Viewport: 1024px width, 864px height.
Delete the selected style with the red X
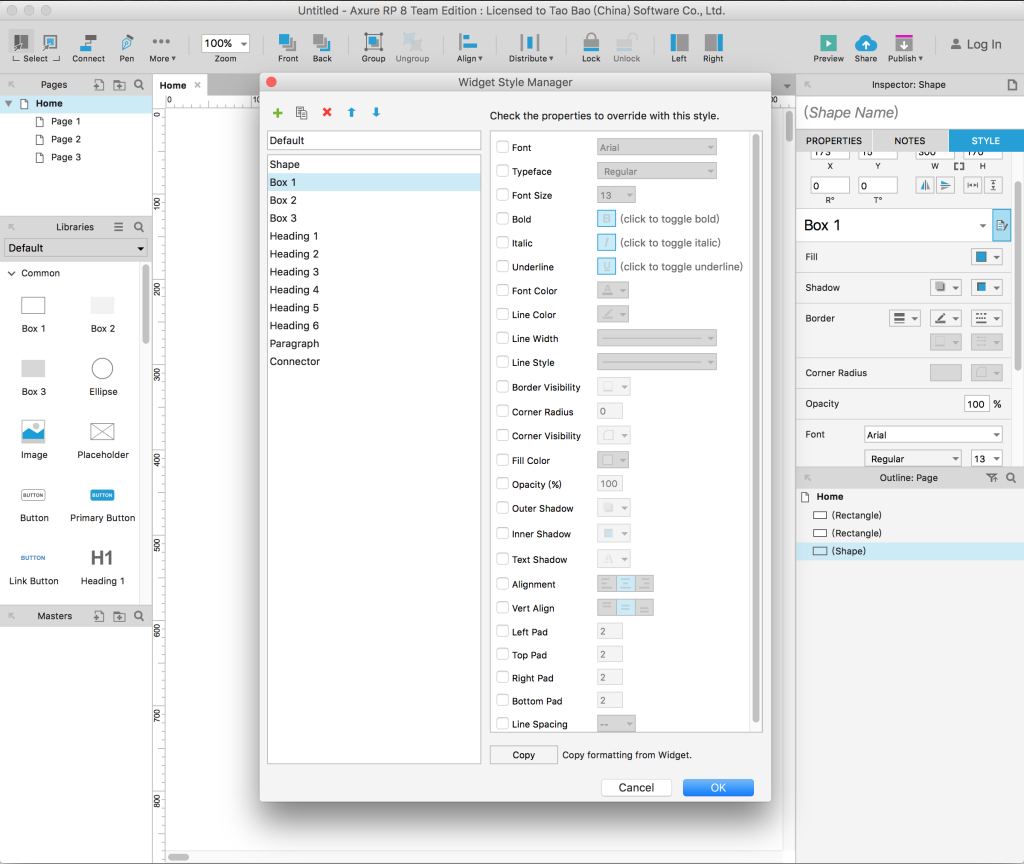tap(327, 112)
